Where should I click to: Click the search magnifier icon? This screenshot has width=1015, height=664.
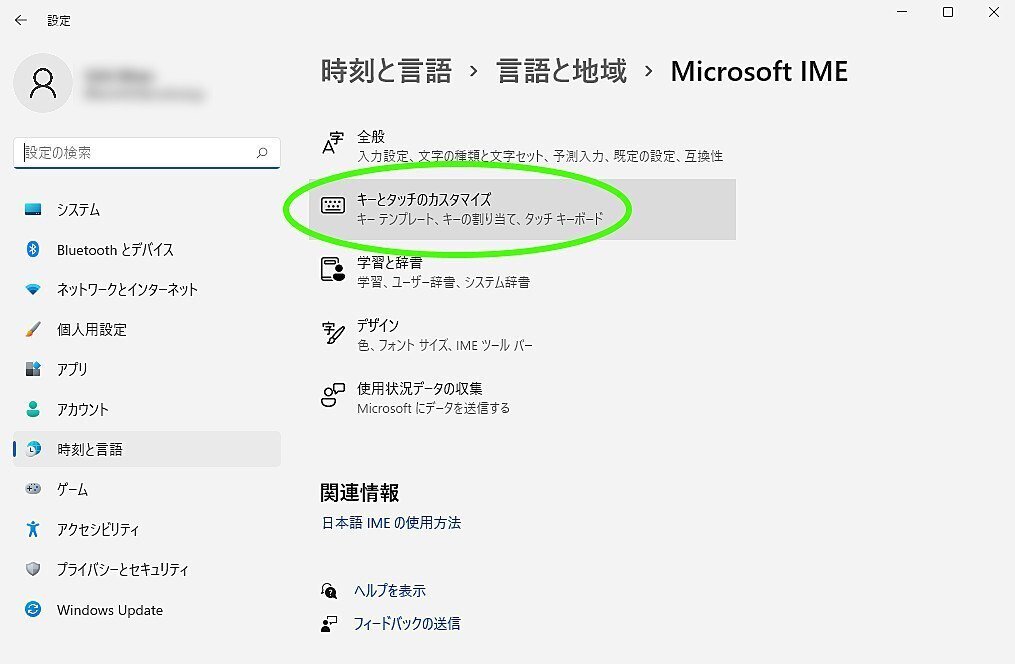[x=262, y=153]
